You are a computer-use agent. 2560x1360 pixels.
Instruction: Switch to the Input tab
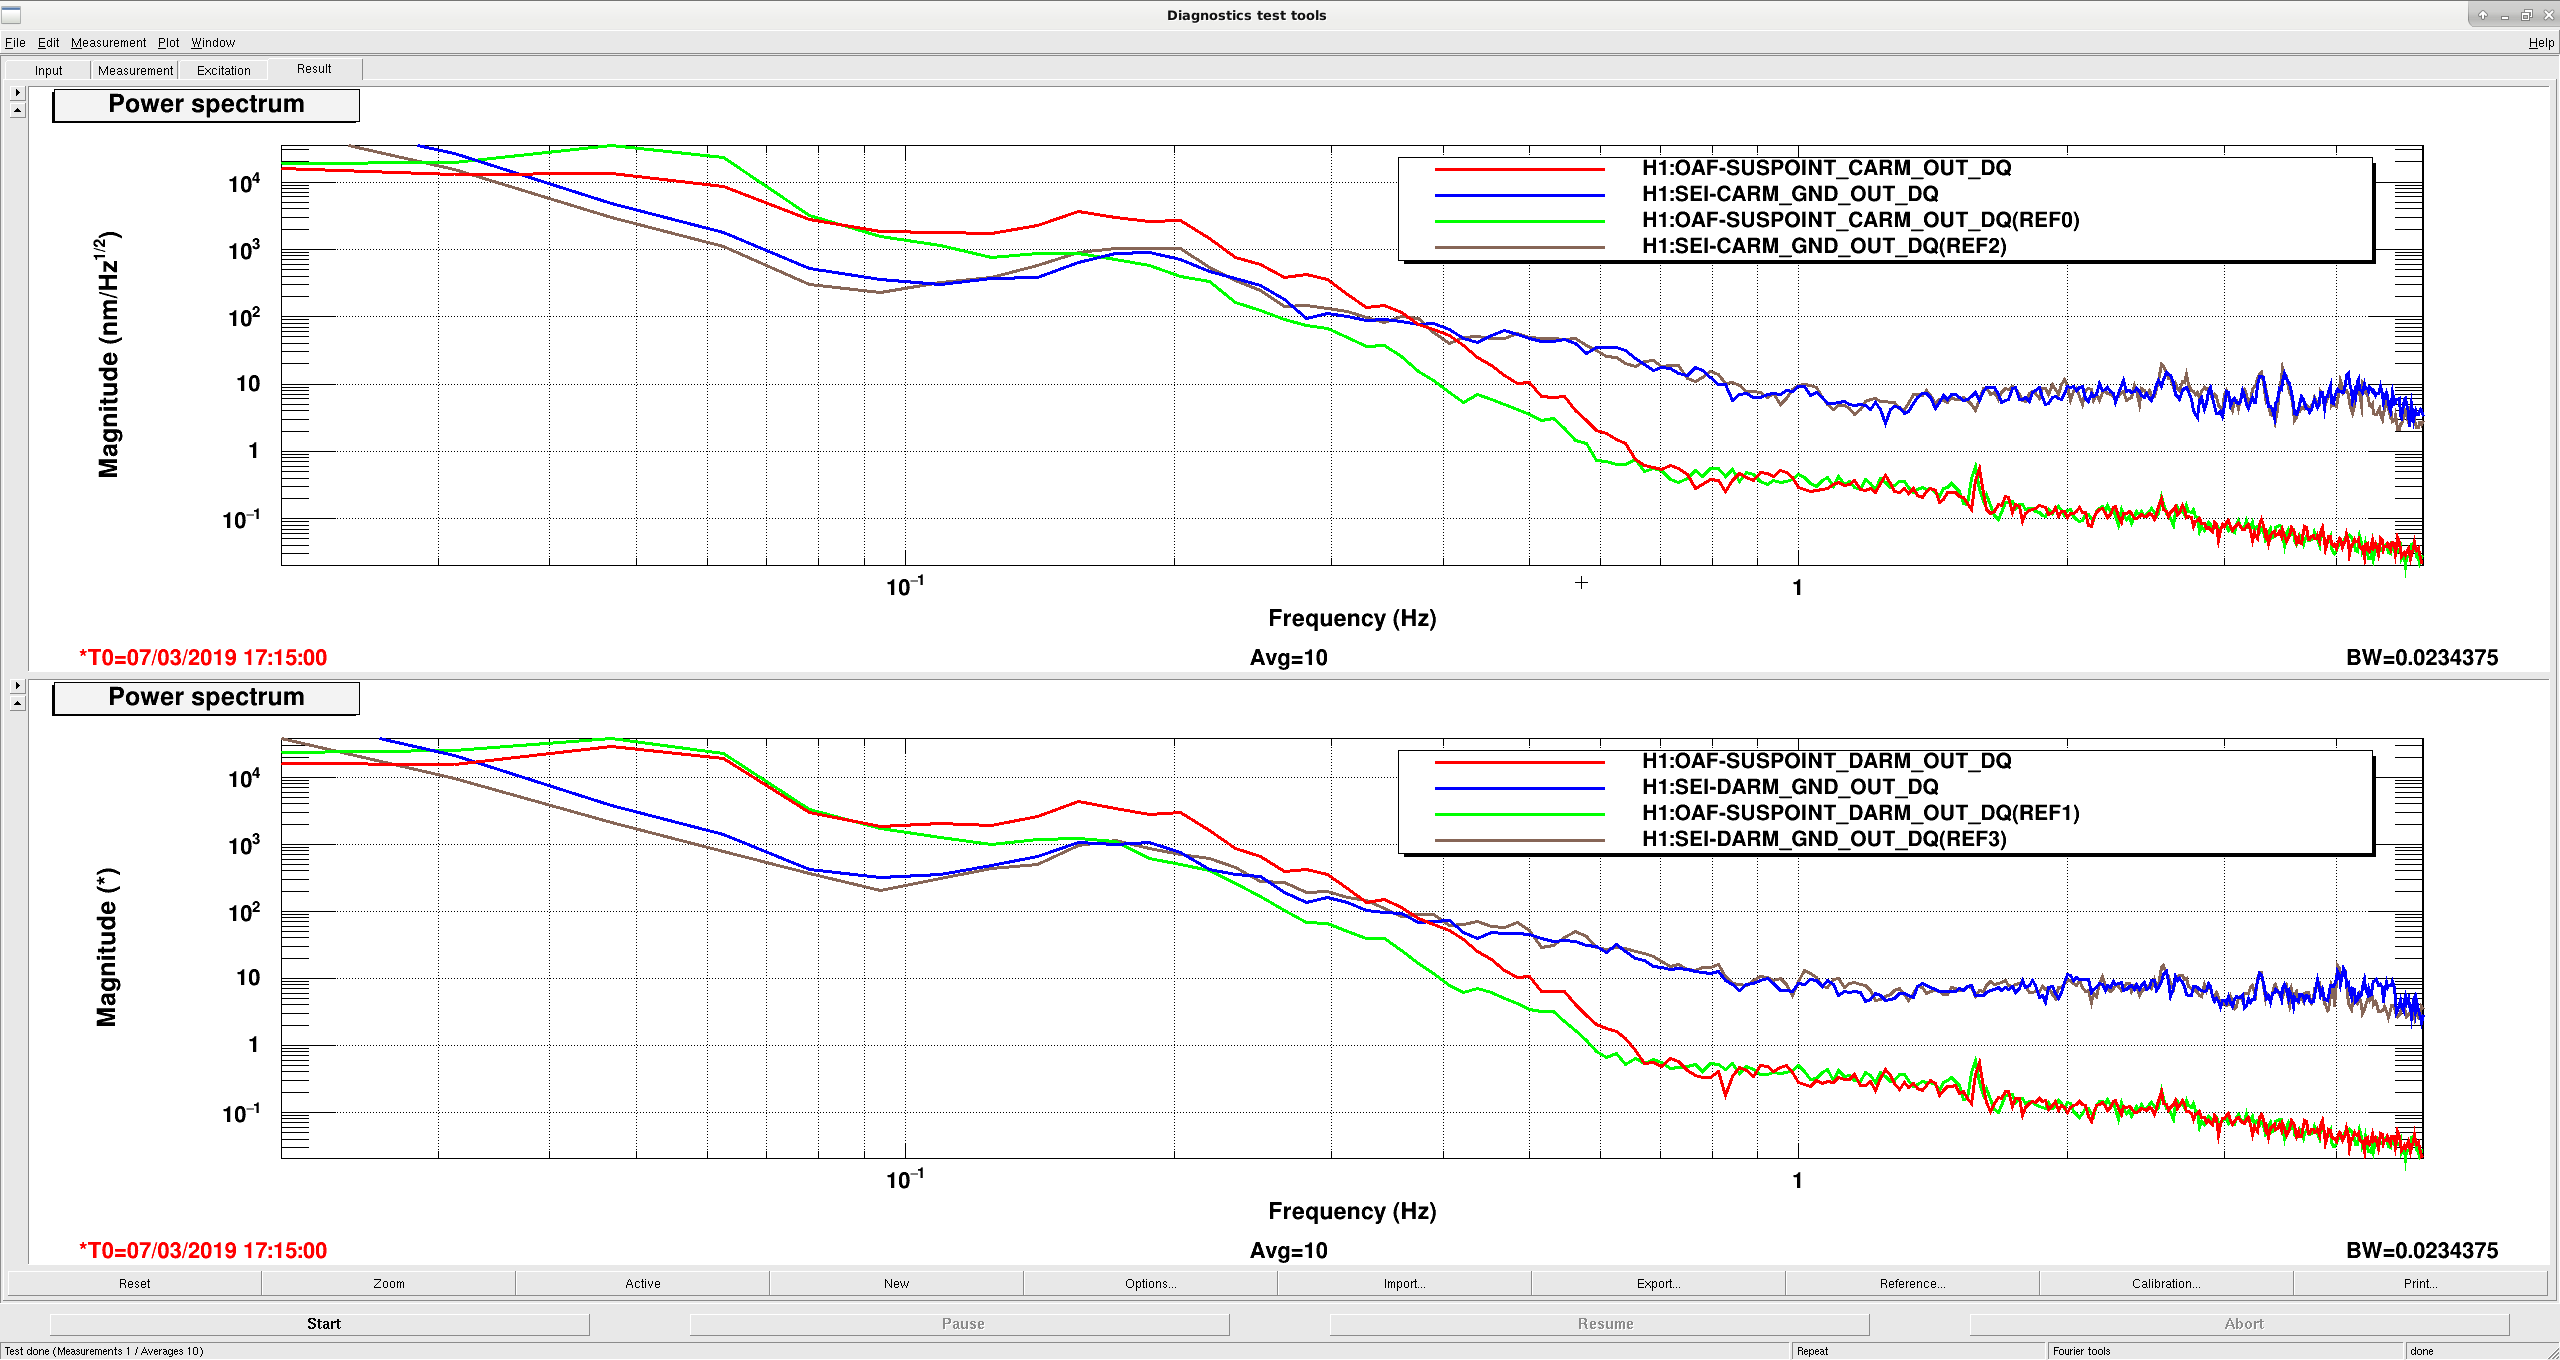coord(48,70)
